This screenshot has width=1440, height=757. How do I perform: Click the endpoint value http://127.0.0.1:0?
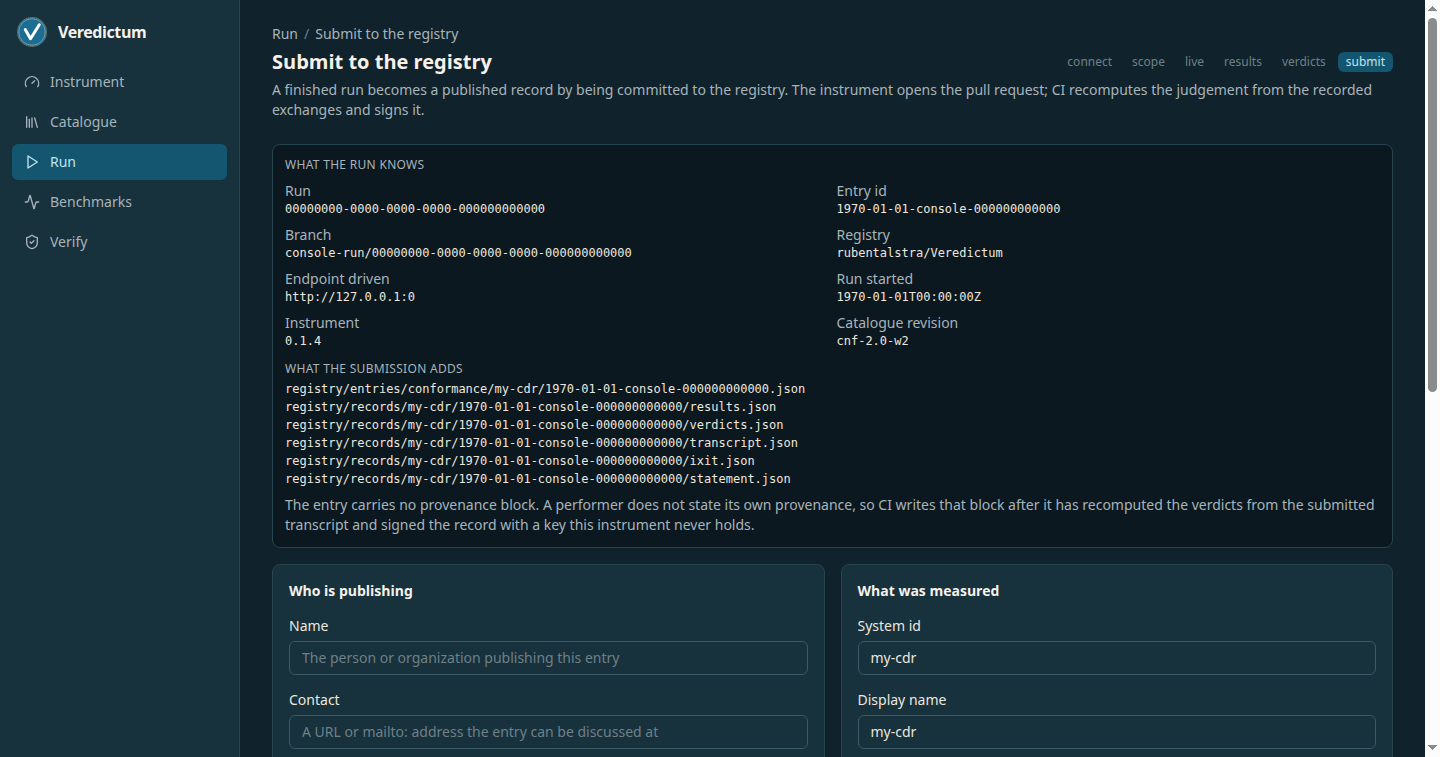click(350, 297)
